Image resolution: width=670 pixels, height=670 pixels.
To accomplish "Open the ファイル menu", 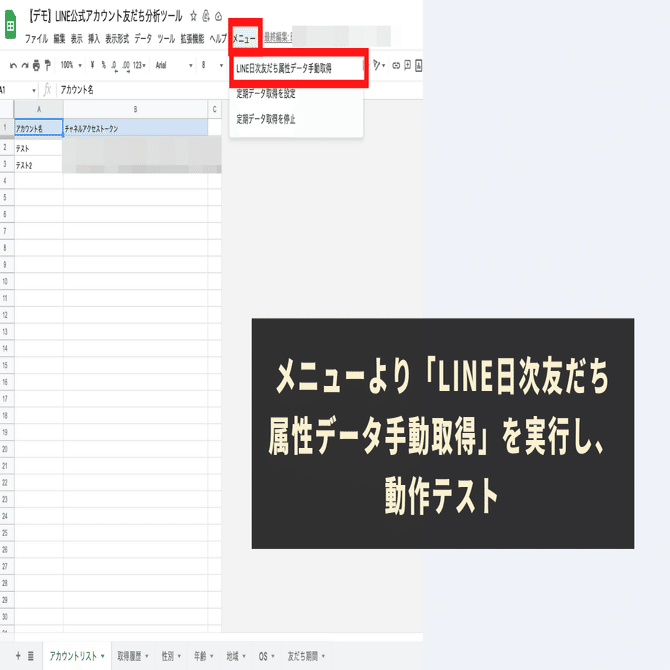I will pos(36,39).
